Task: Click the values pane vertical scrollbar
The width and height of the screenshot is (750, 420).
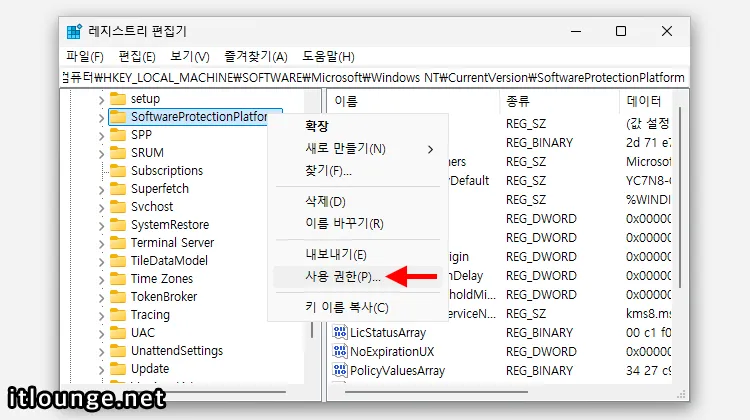Action: click(x=680, y=197)
